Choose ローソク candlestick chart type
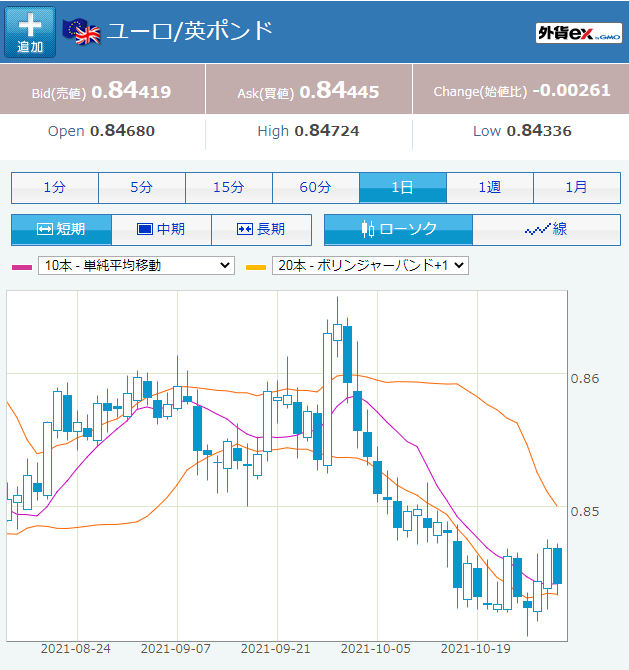 pos(398,229)
